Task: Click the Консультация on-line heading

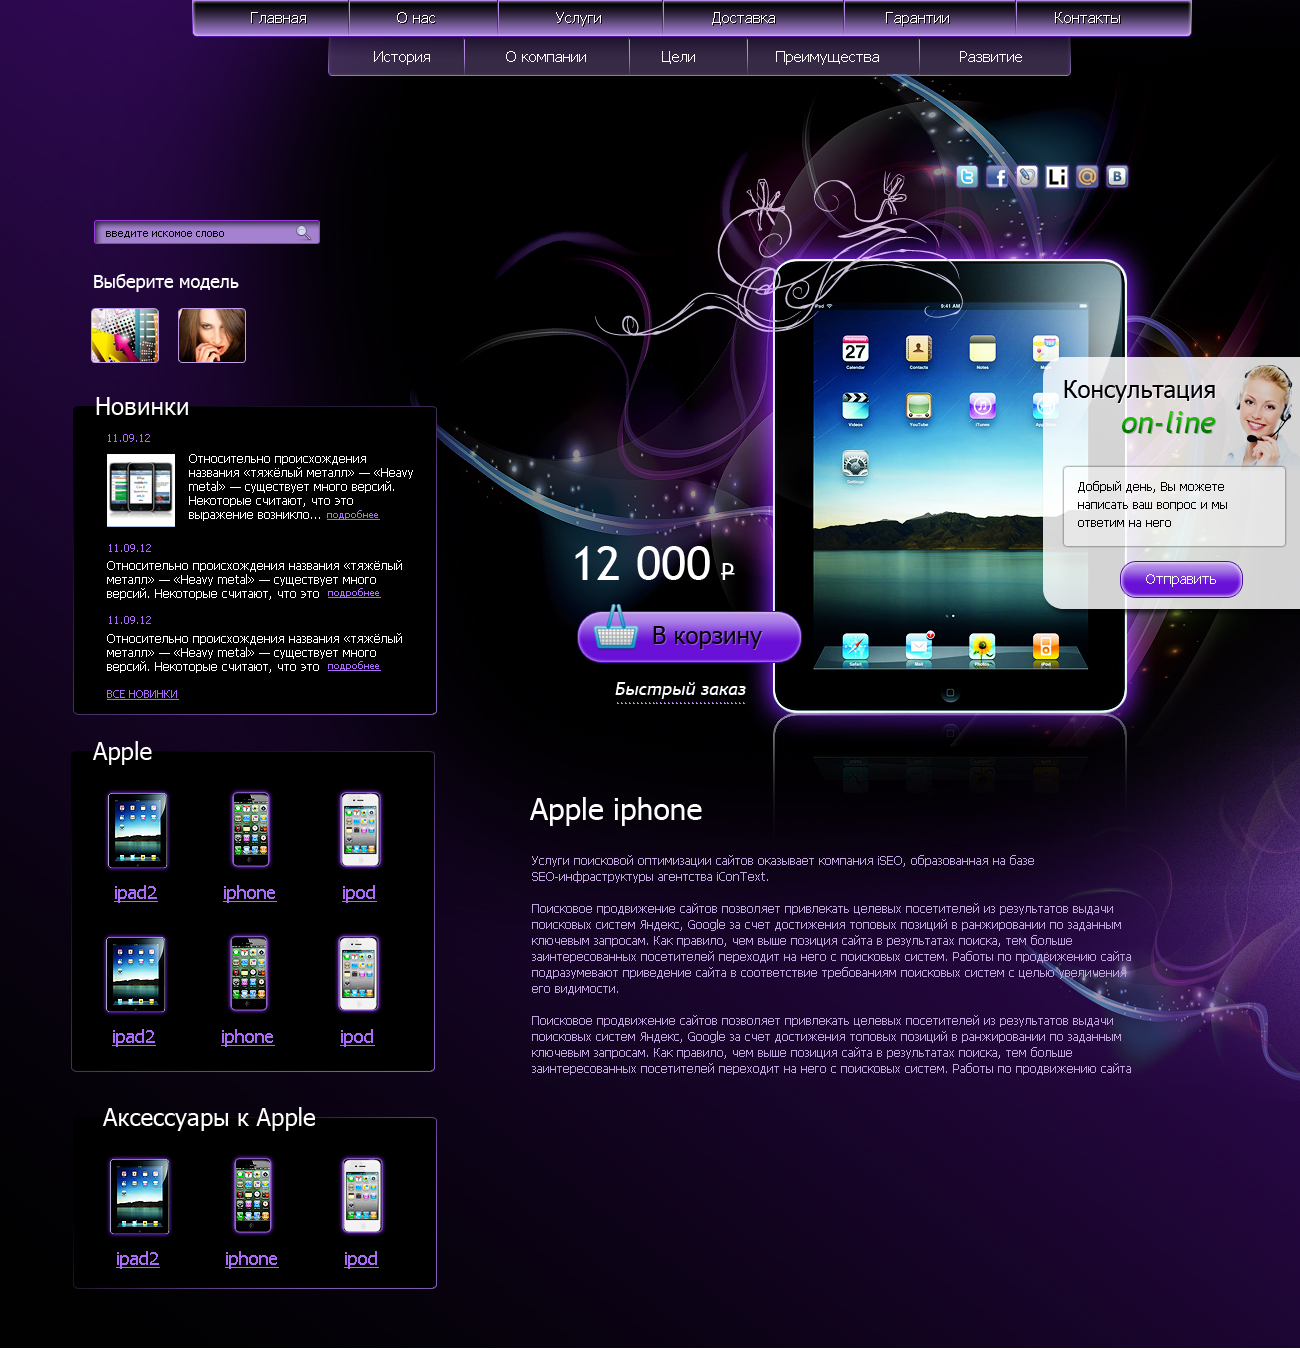Action: pos(1139,406)
